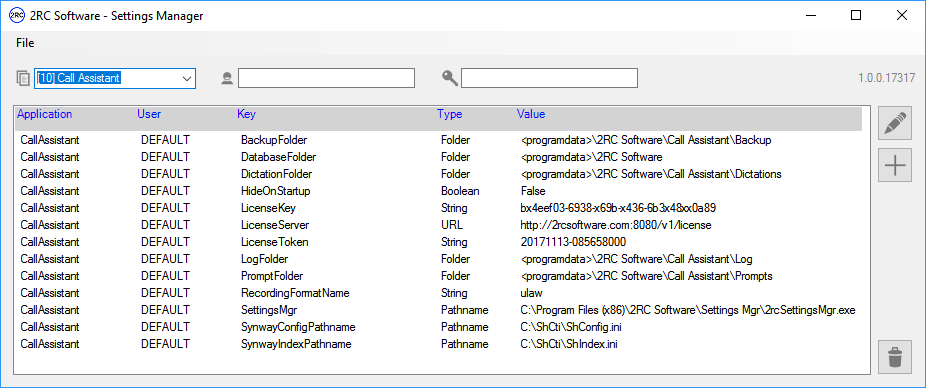This screenshot has height=388, width=926.
Task: Click the license key value bx4eef03-6938...
Action: pos(618,208)
